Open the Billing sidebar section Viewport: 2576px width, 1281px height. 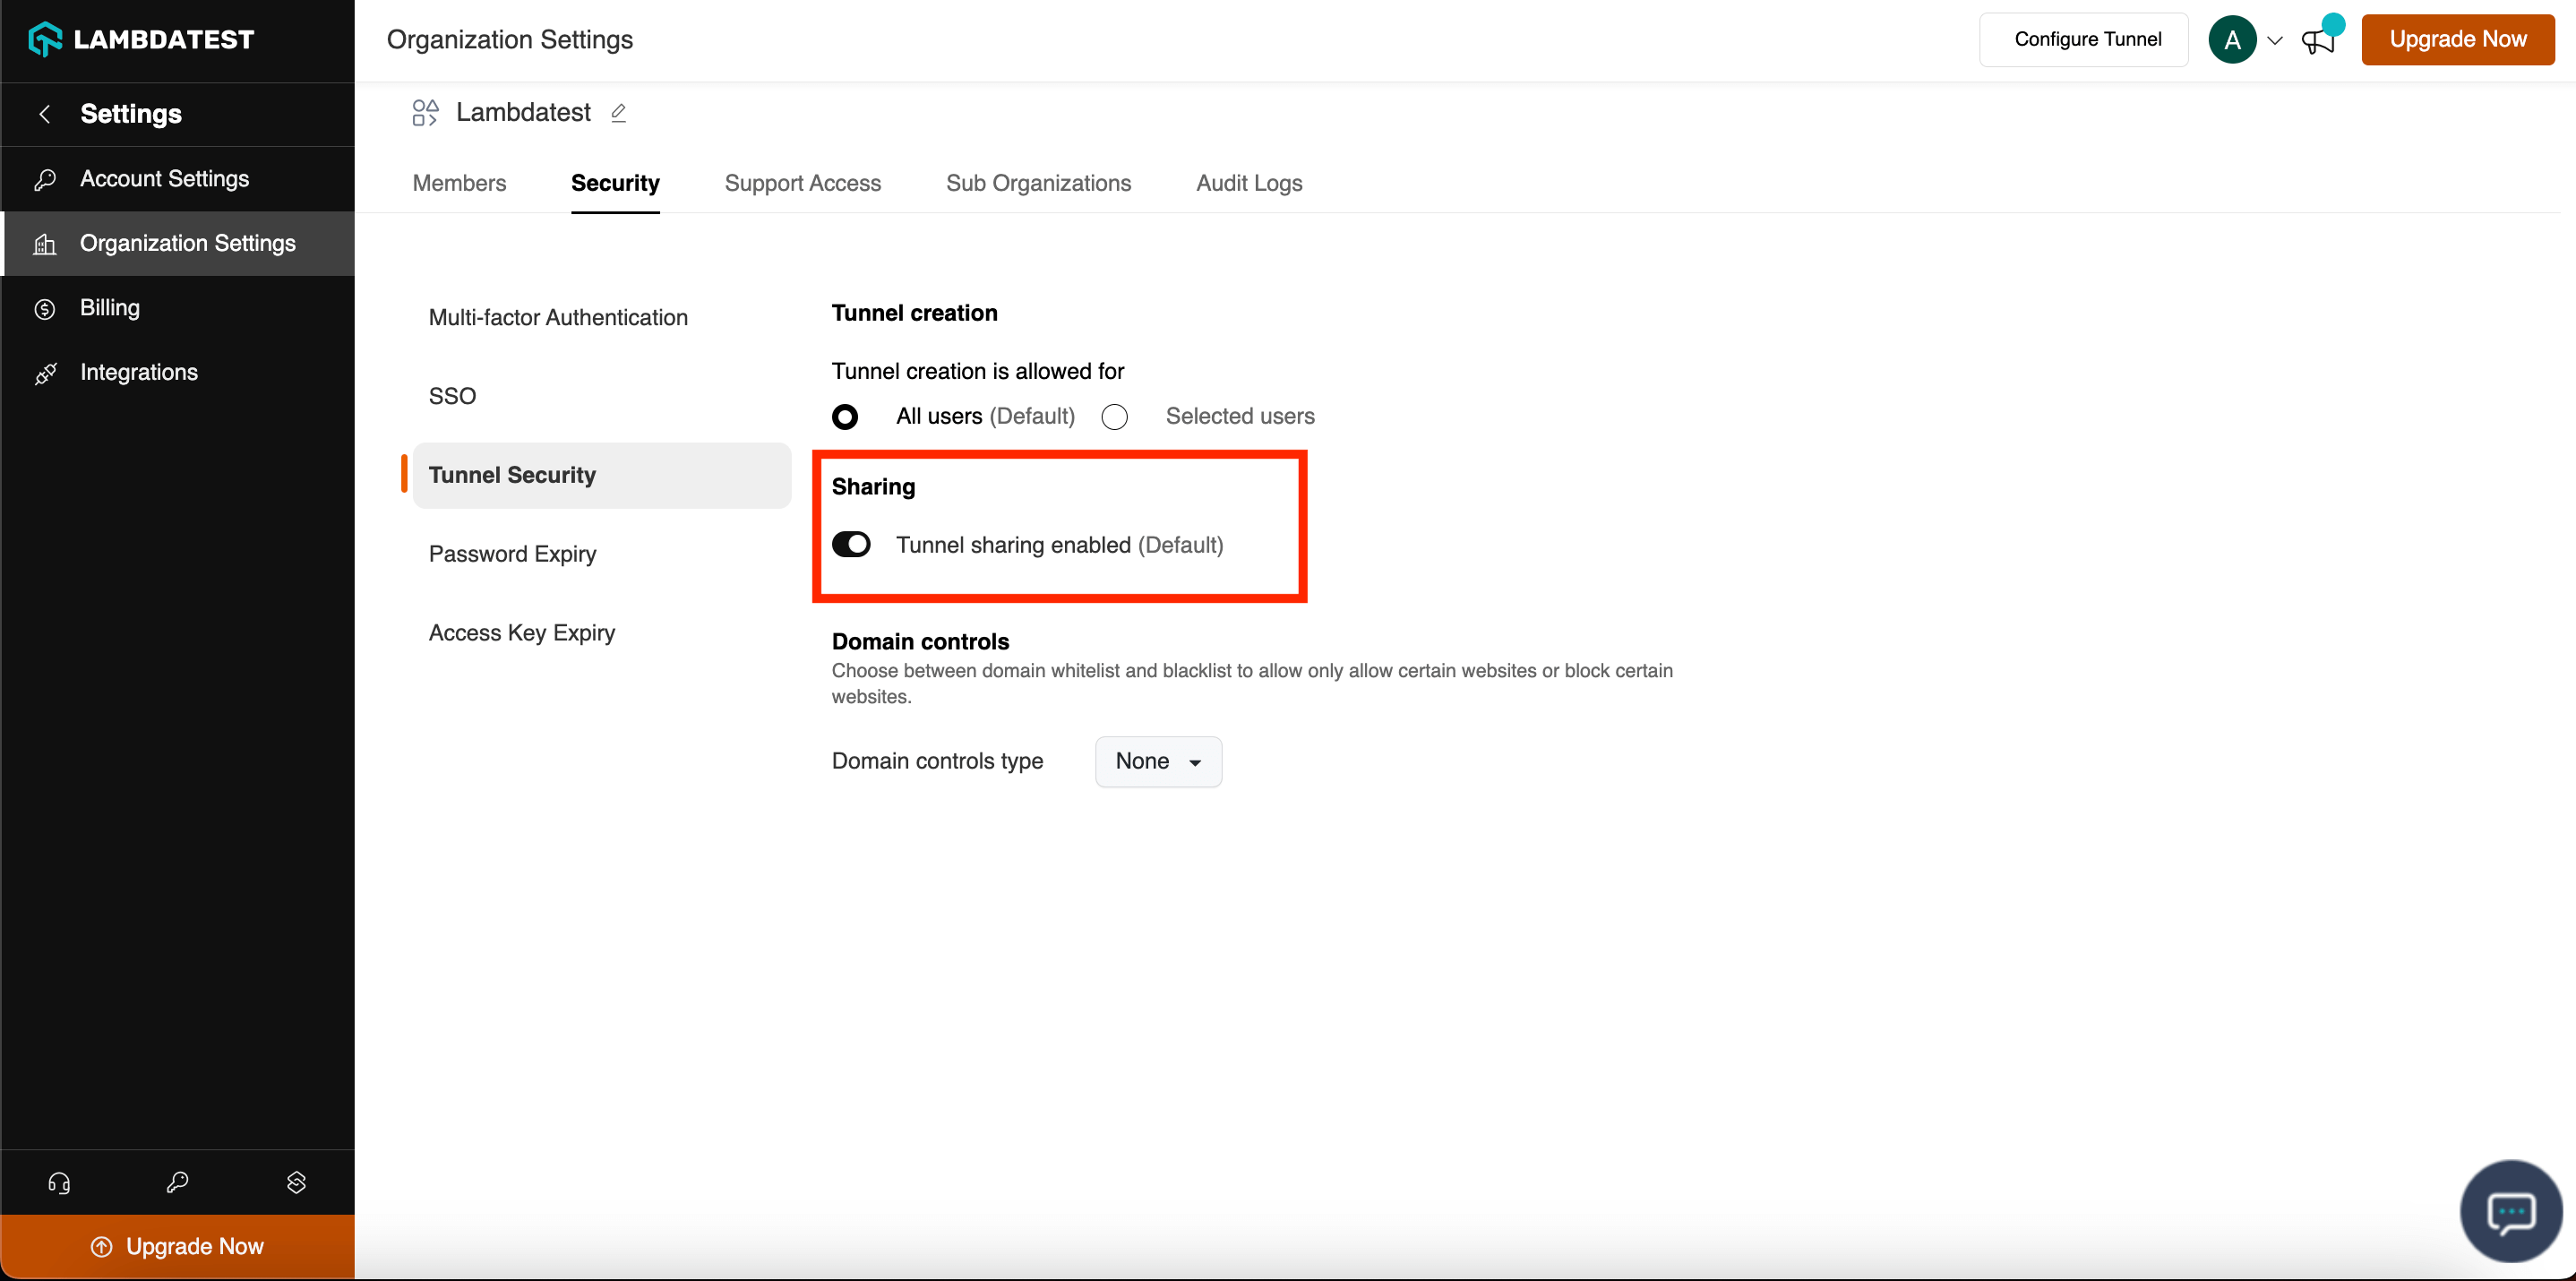[110, 308]
